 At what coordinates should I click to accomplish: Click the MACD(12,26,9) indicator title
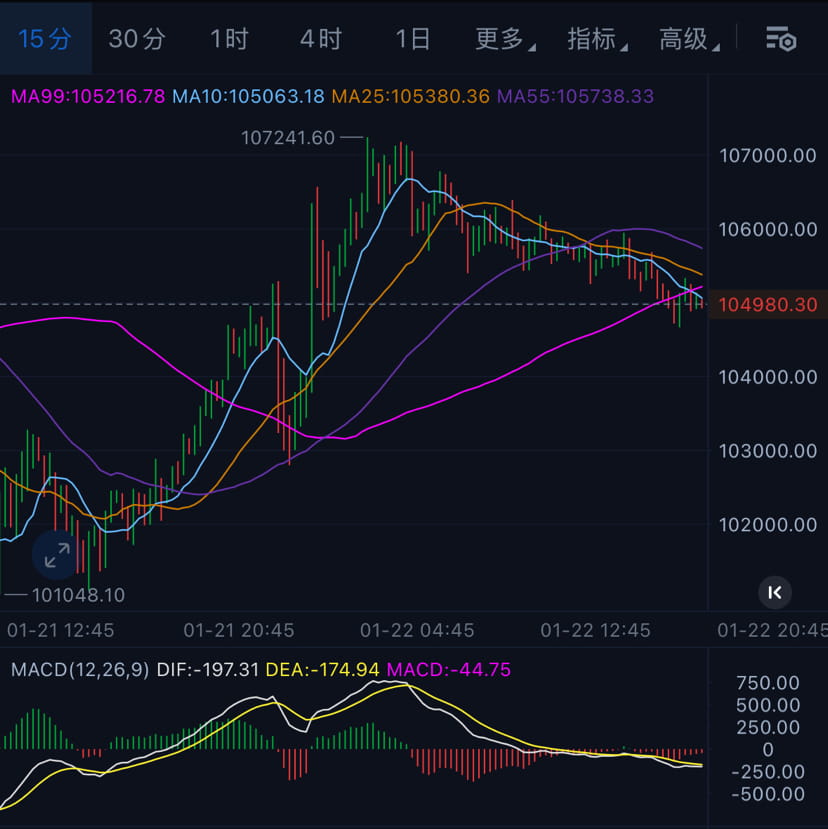(80, 670)
